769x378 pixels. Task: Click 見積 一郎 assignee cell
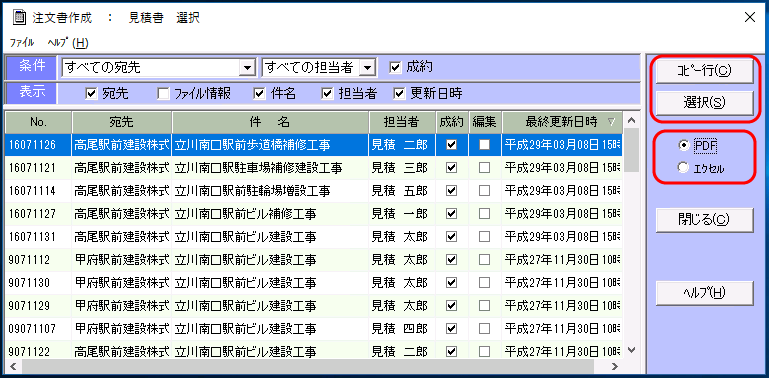402,214
